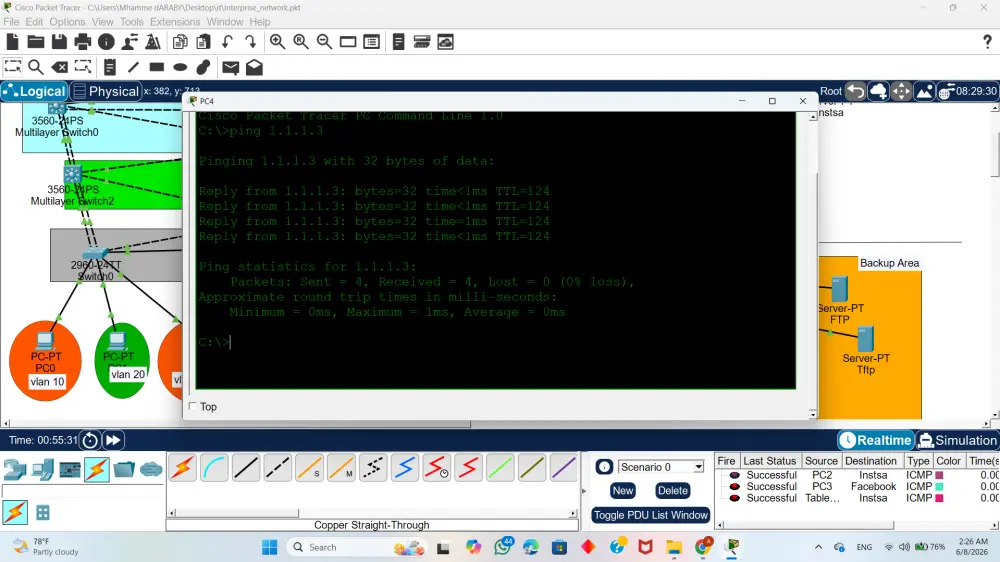Image resolution: width=1000 pixels, height=562 pixels.
Task: Open the Network Devices category
Action: [14, 470]
